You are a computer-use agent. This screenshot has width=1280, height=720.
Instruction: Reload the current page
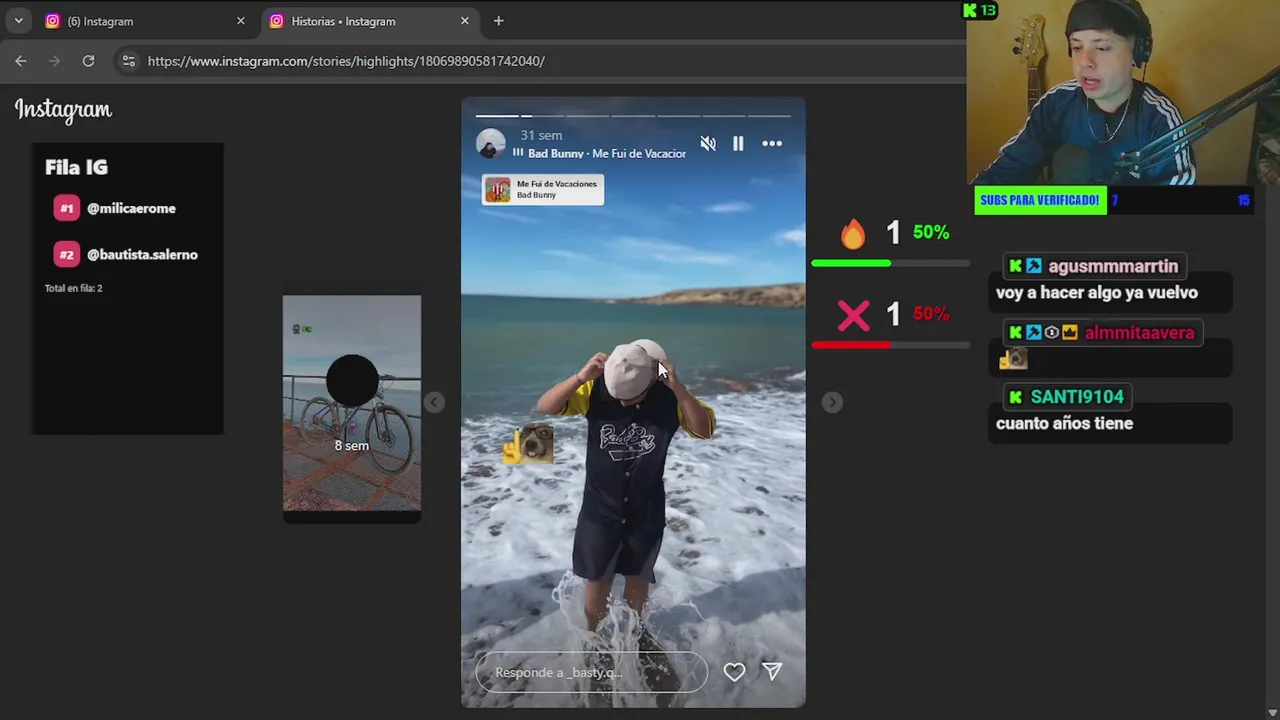(88, 61)
